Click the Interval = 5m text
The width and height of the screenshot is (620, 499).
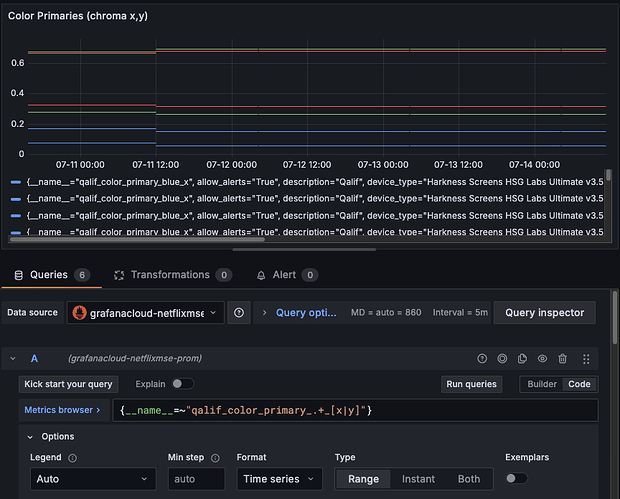(x=460, y=313)
